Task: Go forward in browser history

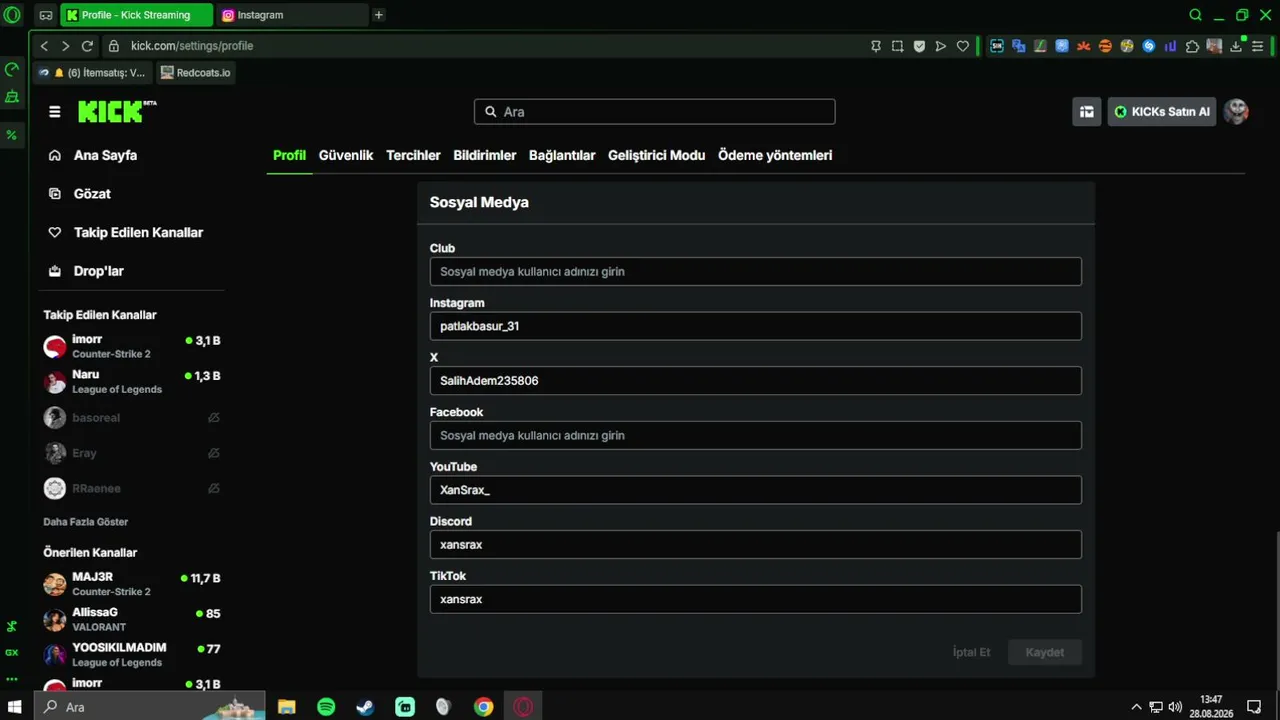Action: (x=65, y=46)
